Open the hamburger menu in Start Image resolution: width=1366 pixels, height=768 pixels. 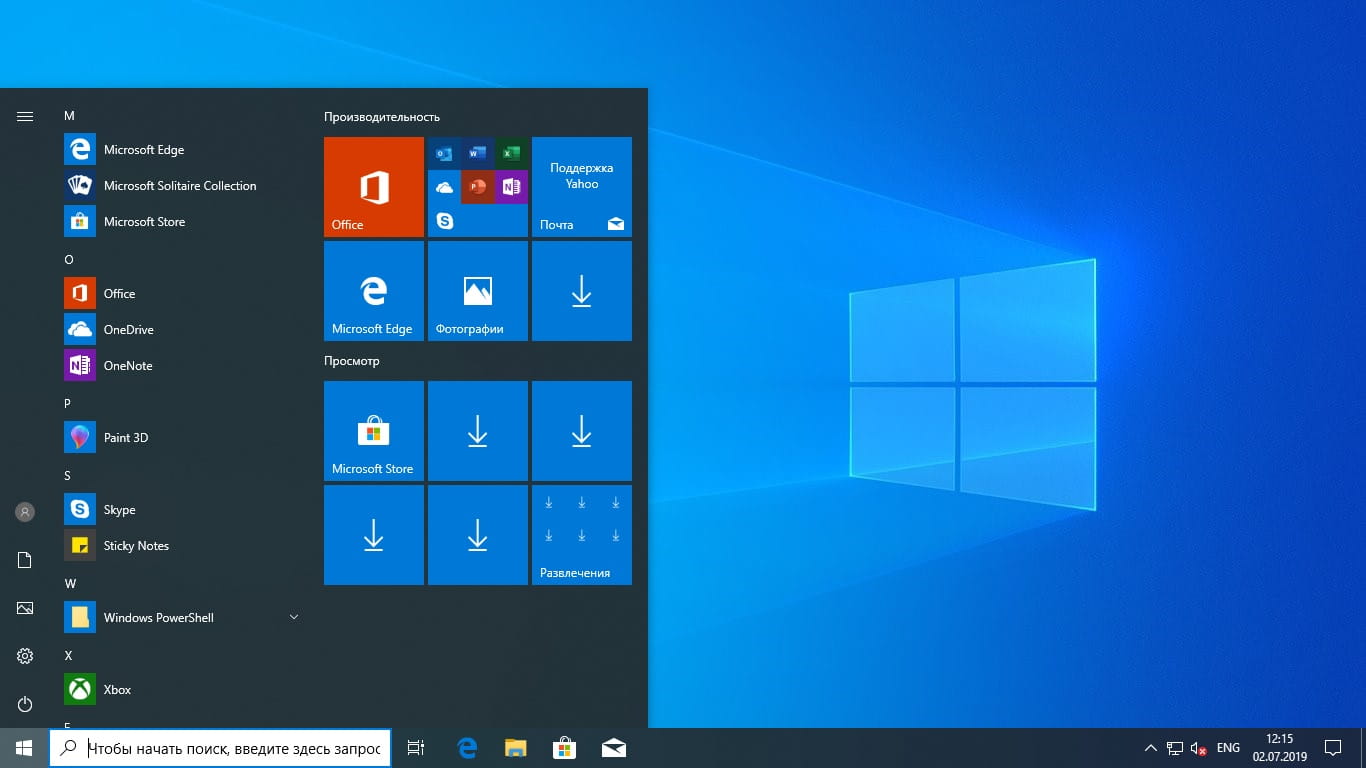[25, 117]
